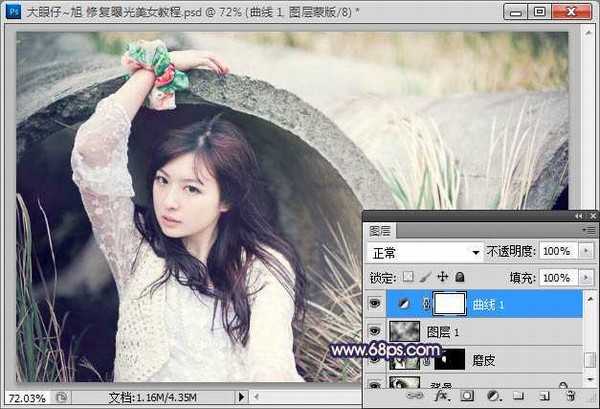Add a layer mask with mask icon
Screen dimensions: 600x409
click(x=467, y=396)
